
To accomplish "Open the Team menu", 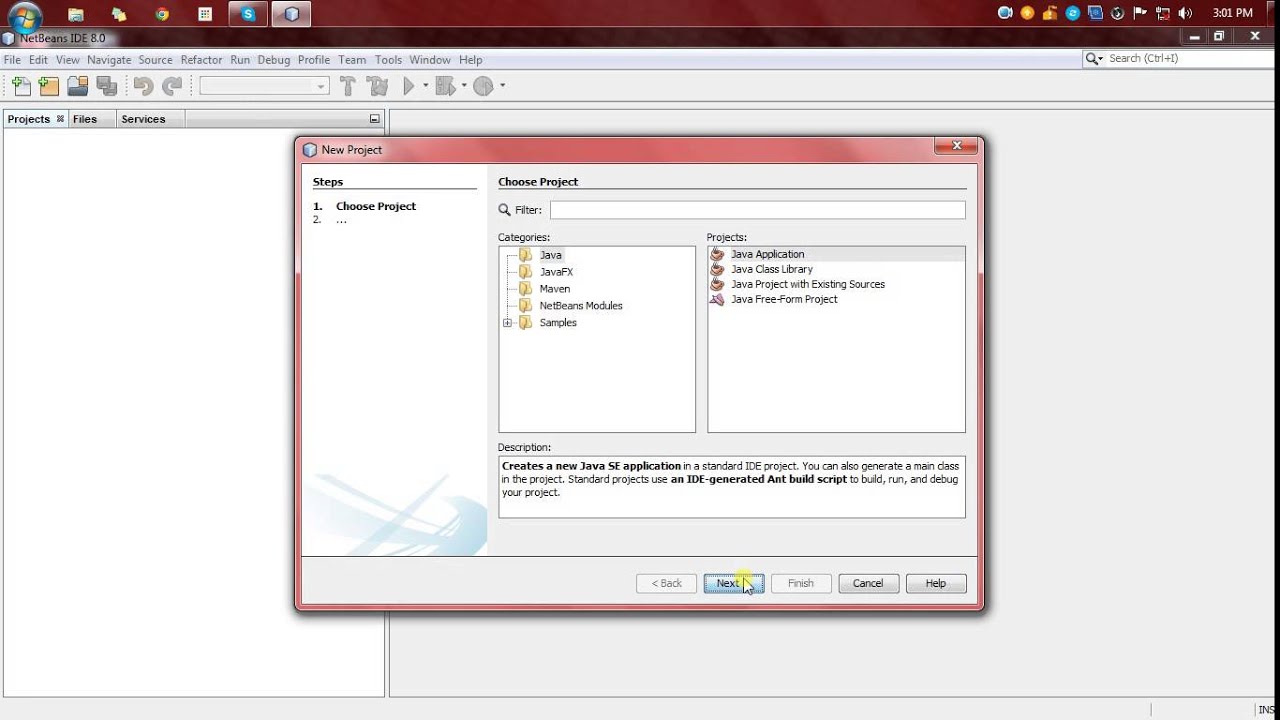I will (x=352, y=60).
